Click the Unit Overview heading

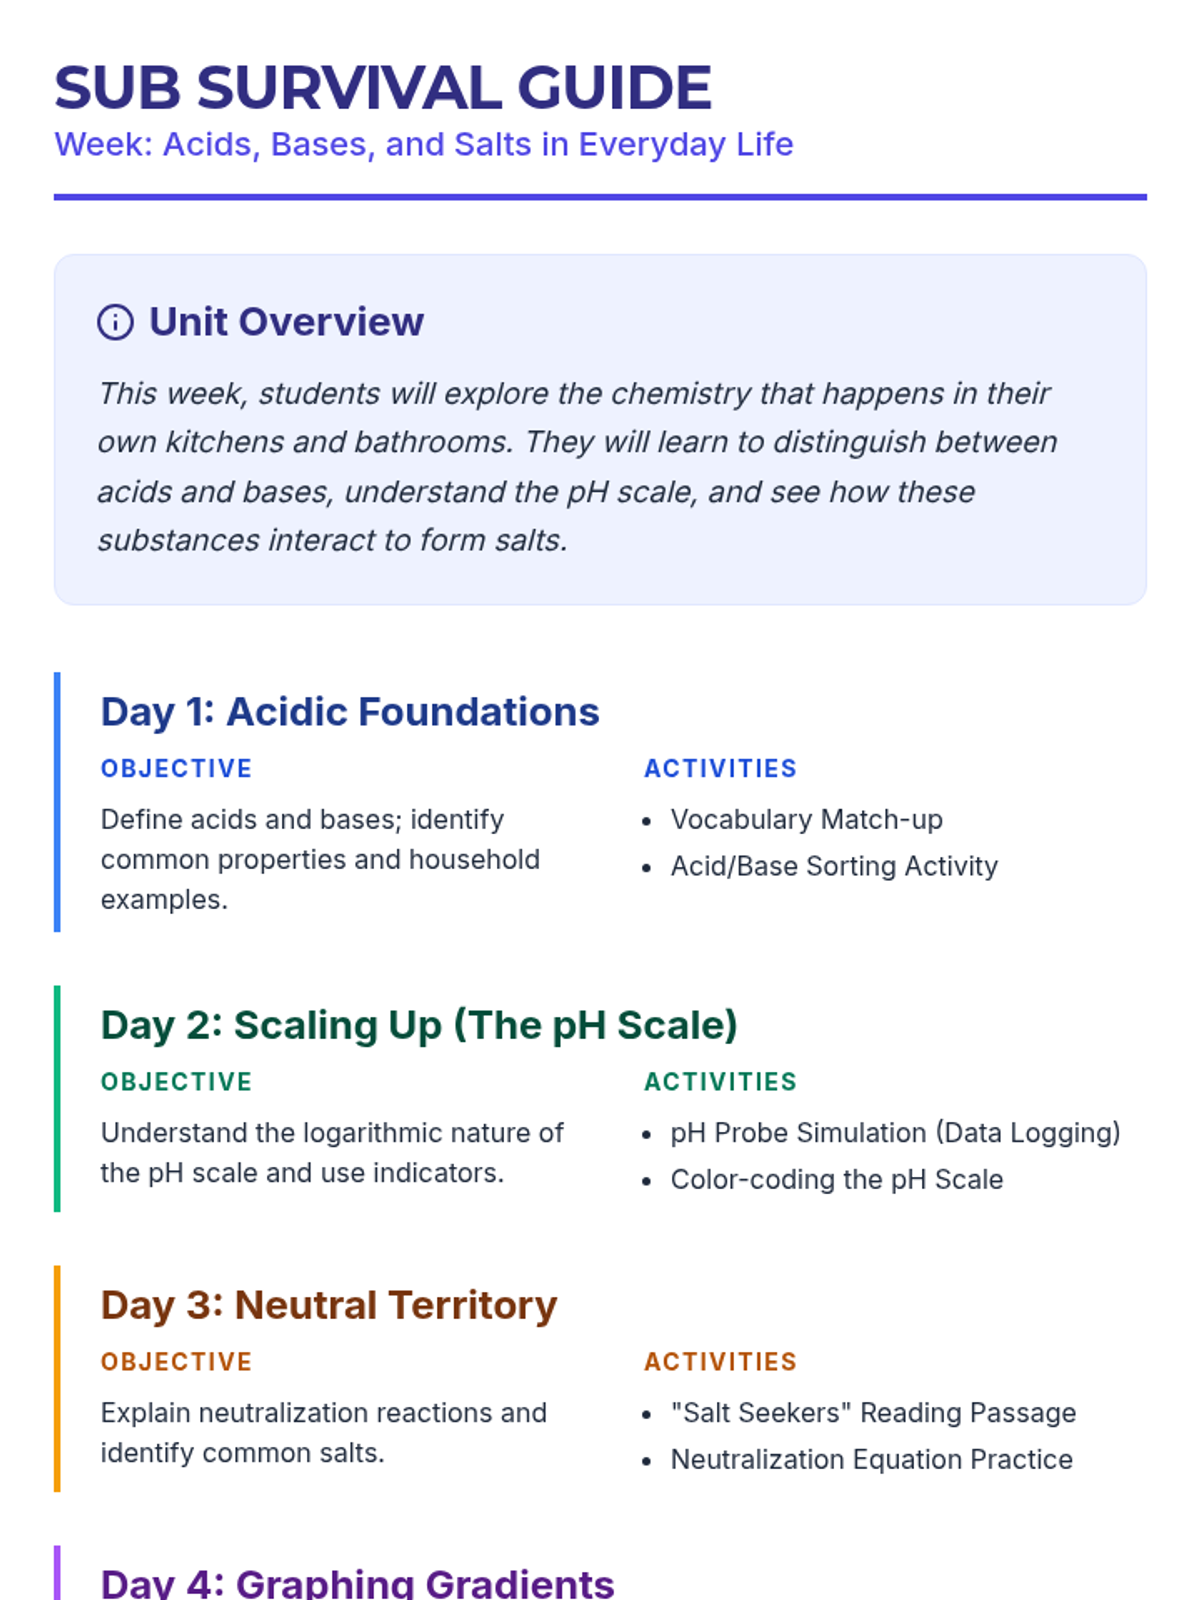(286, 322)
